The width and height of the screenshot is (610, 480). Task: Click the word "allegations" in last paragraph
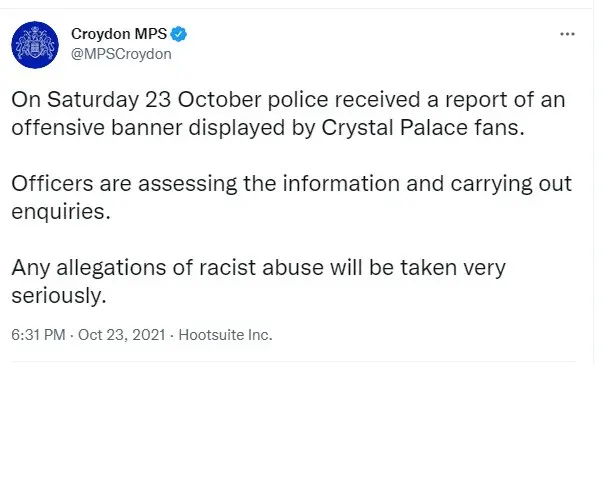click(x=111, y=268)
